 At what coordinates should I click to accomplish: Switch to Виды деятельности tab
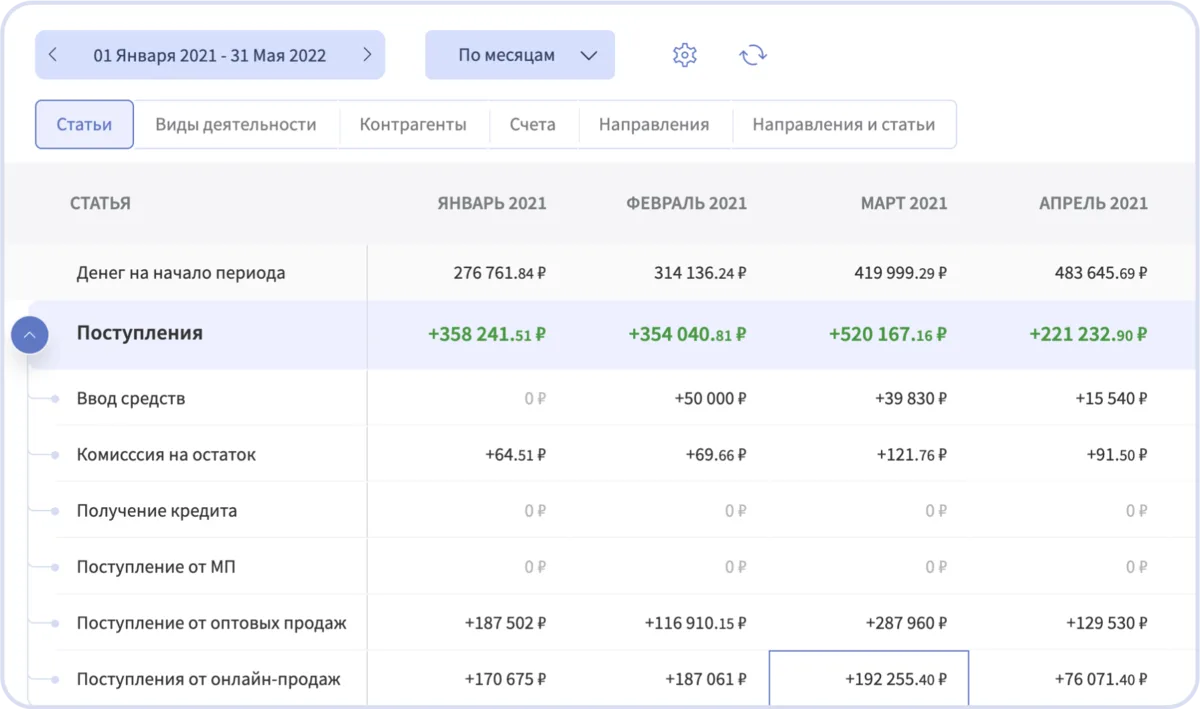[236, 125]
